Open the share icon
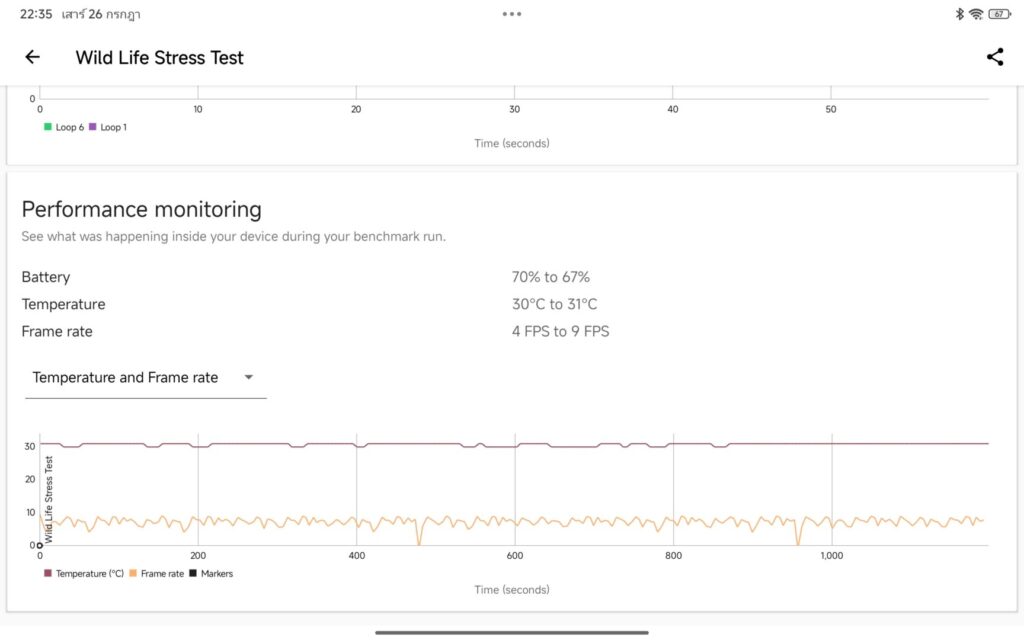Viewport: 1024px width, 640px height. pyautogui.click(x=995, y=57)
